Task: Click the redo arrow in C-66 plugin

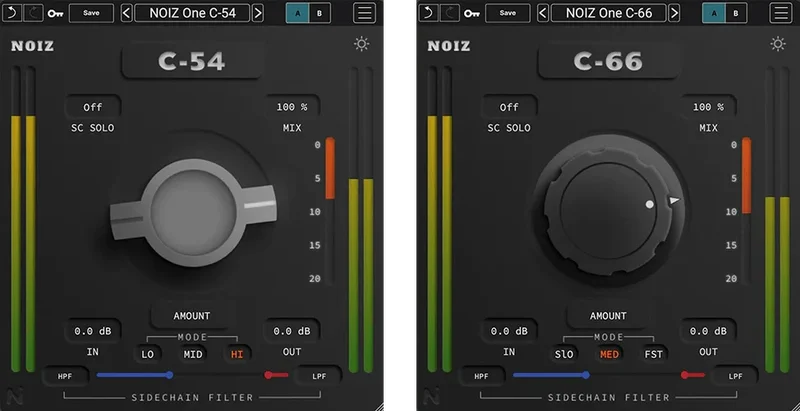Action: pyautogui.click(x=449, y=13)
